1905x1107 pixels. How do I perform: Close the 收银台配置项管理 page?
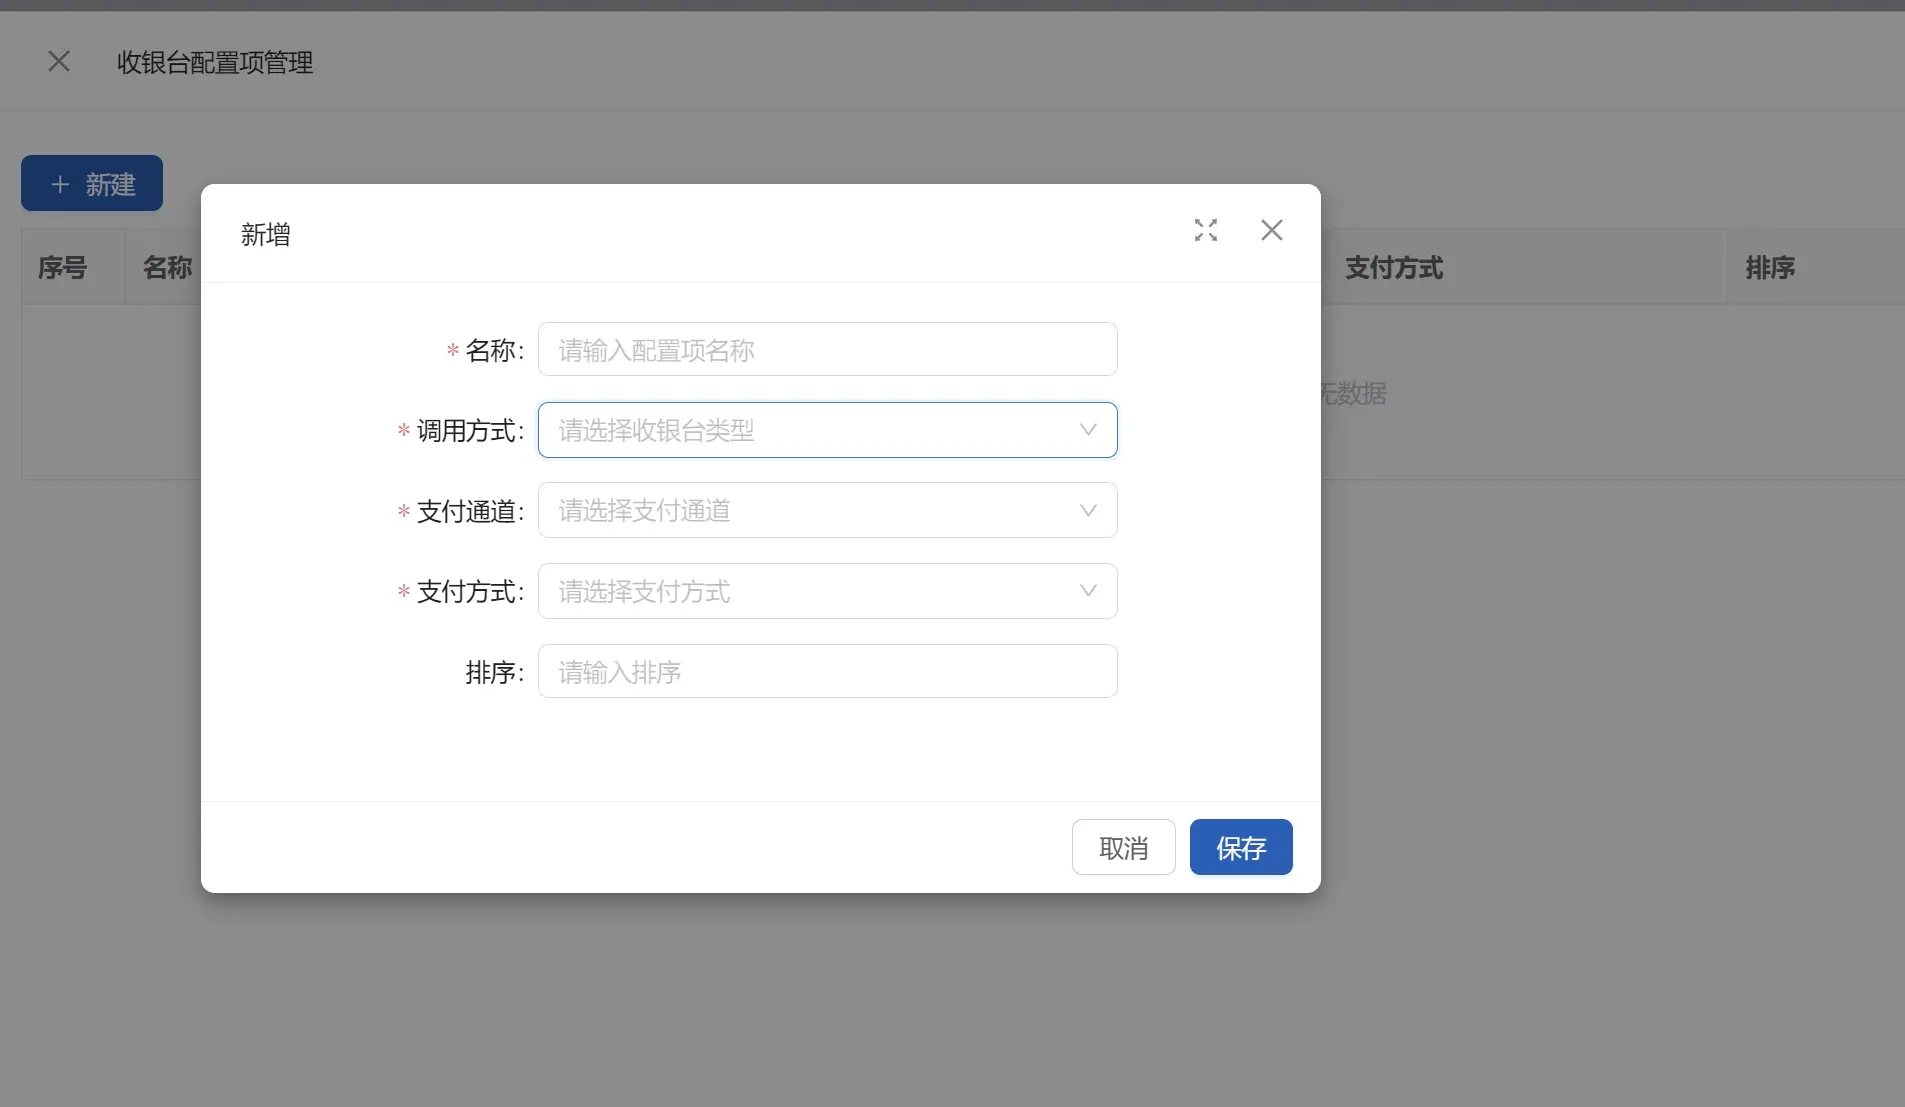59,62
